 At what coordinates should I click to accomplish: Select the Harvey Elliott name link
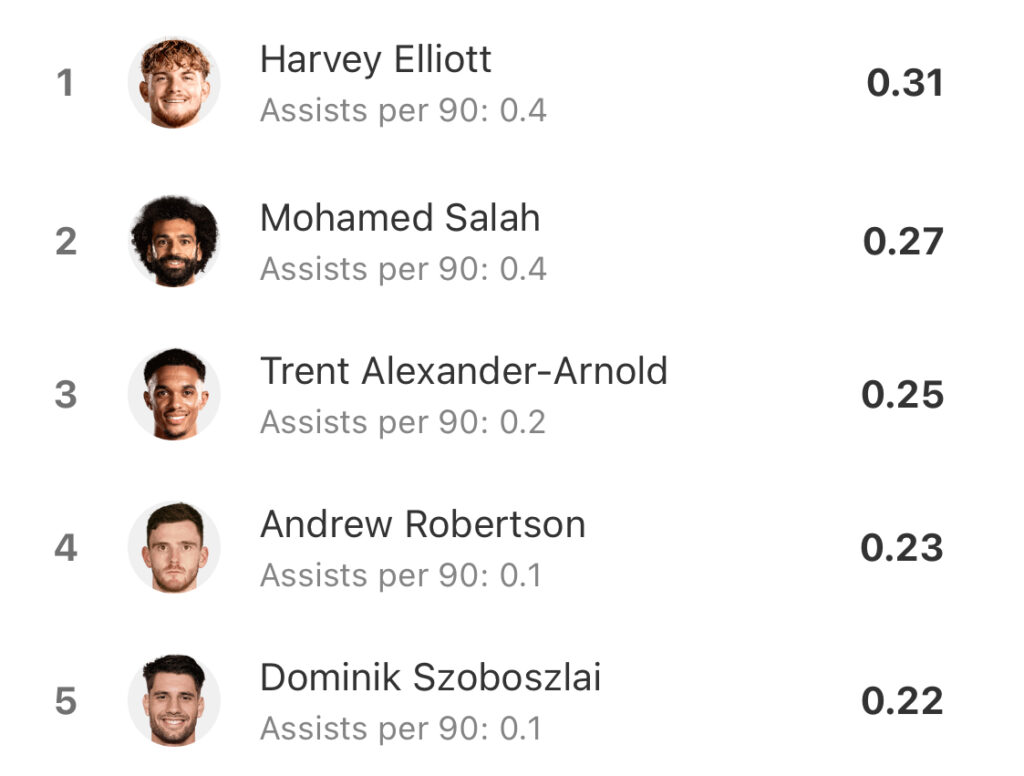point(376,60)
